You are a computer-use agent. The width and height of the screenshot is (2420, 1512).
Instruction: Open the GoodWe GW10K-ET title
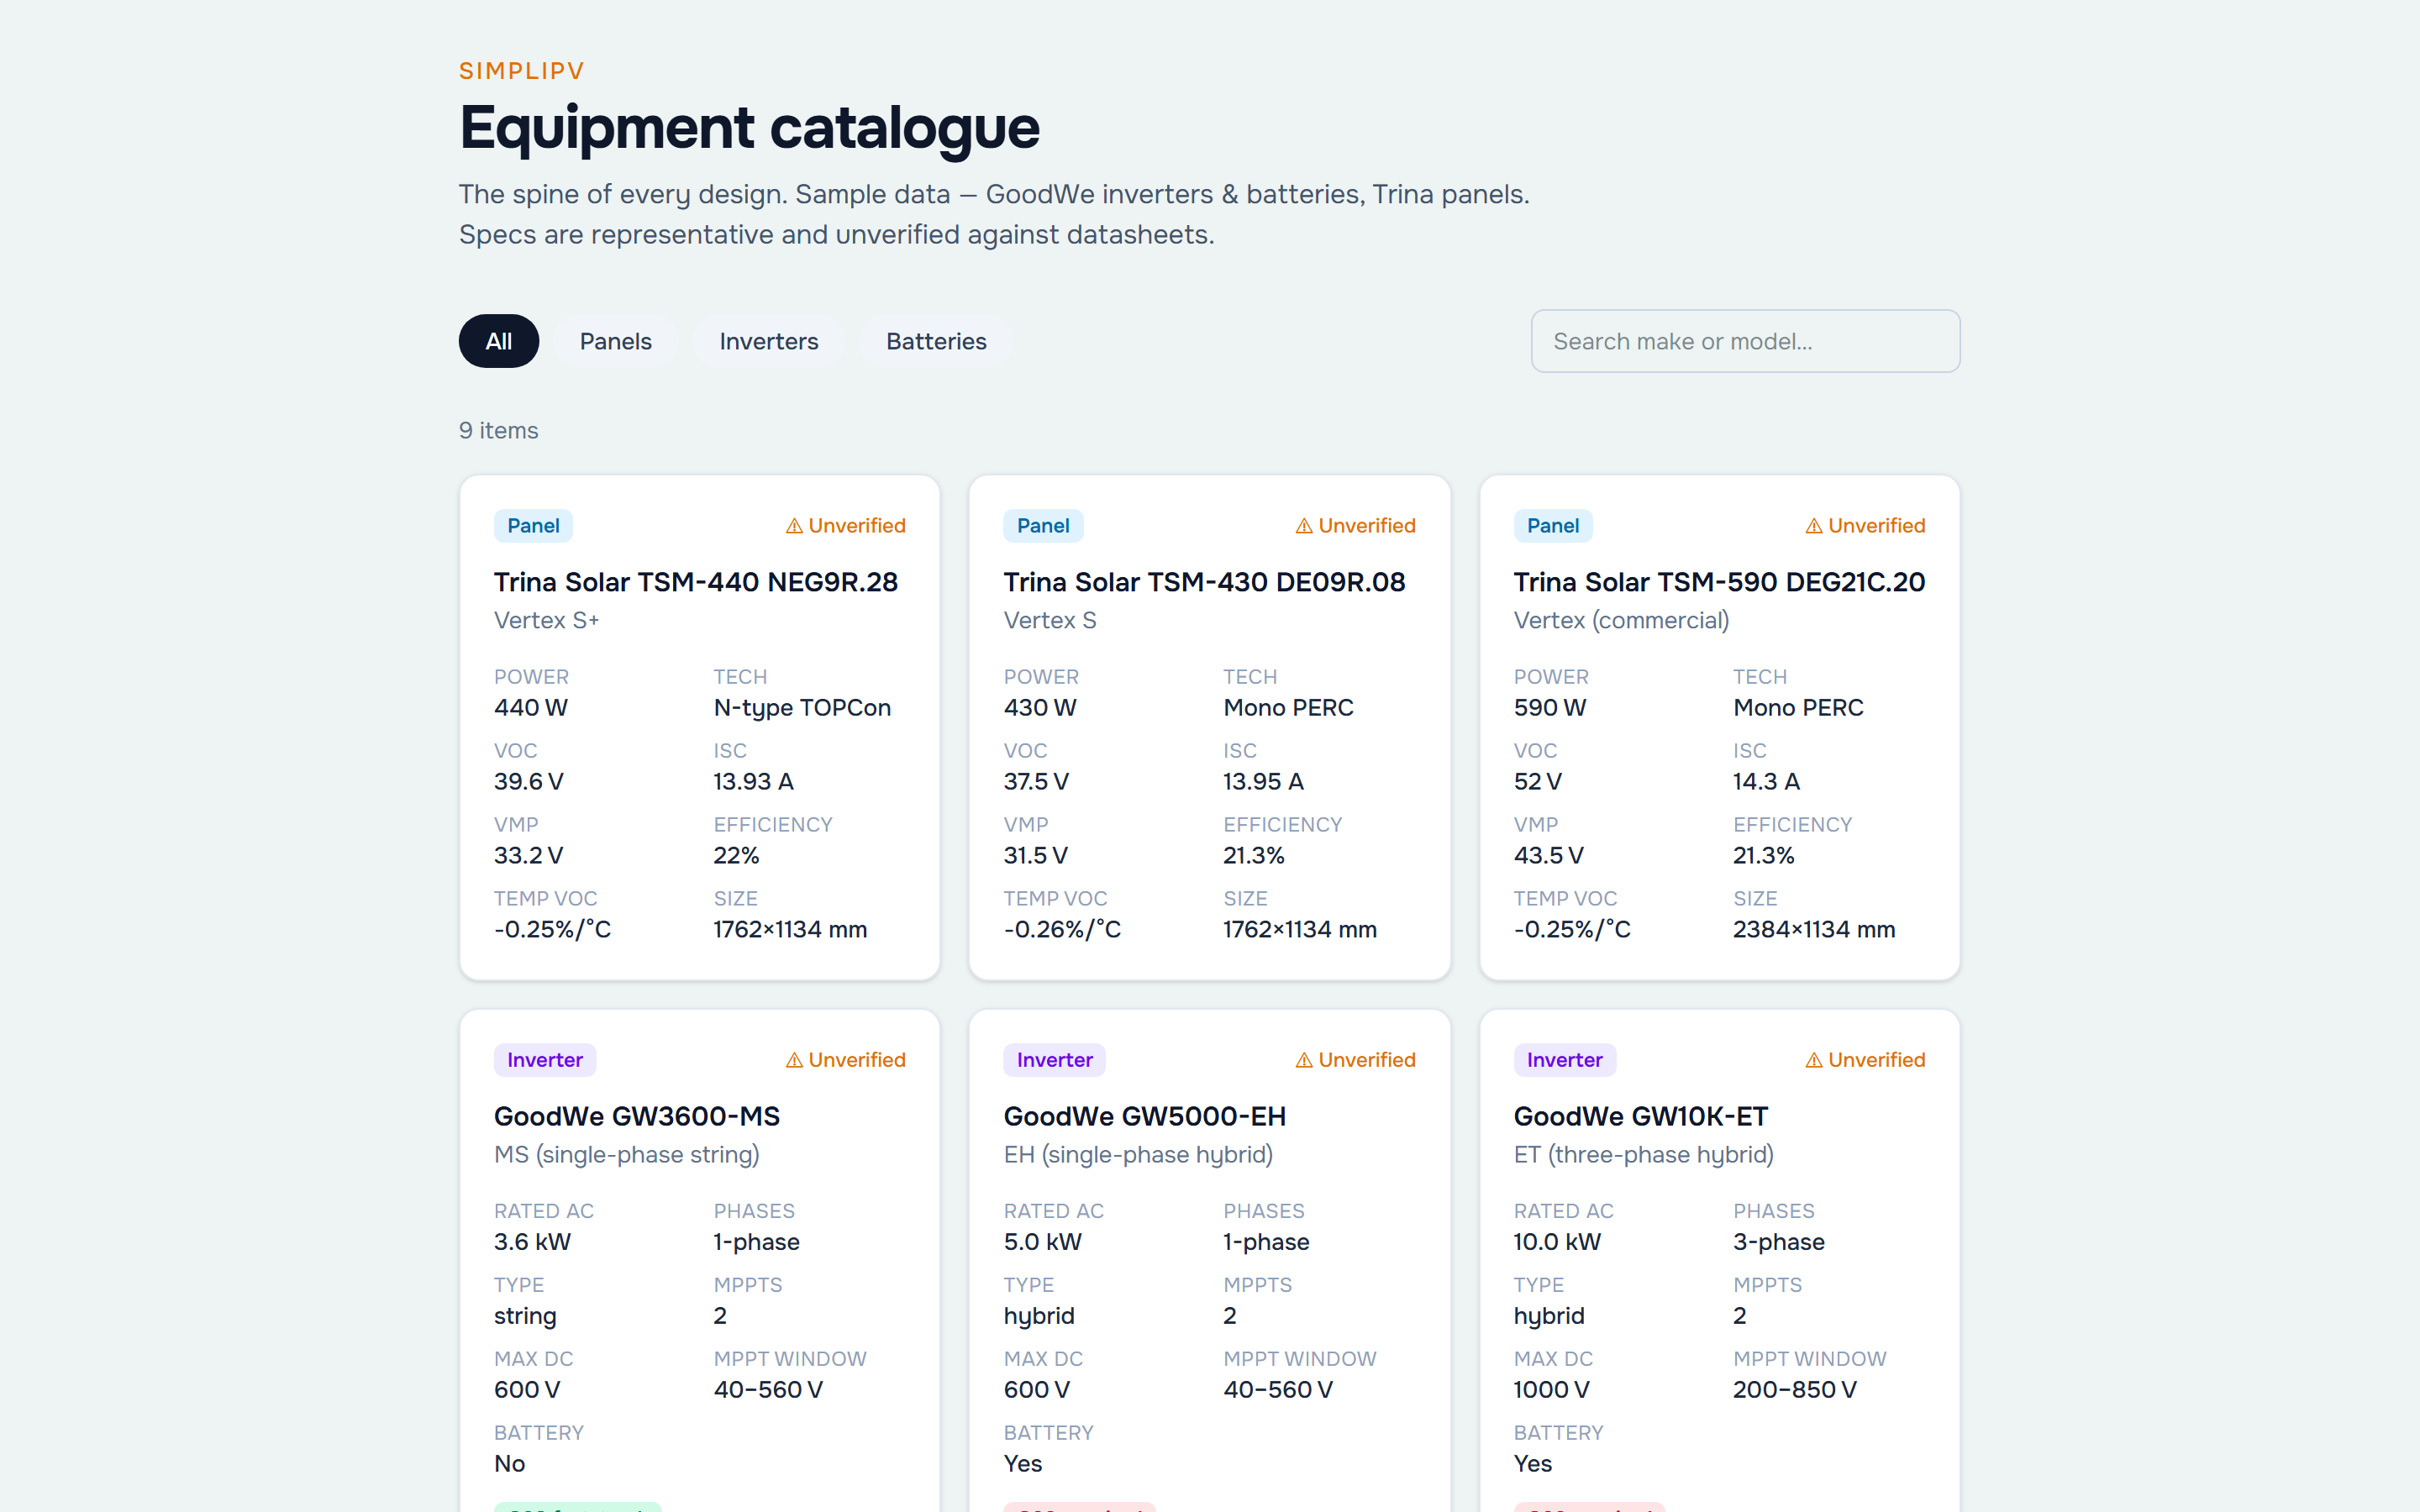tap(1641, 1116)
